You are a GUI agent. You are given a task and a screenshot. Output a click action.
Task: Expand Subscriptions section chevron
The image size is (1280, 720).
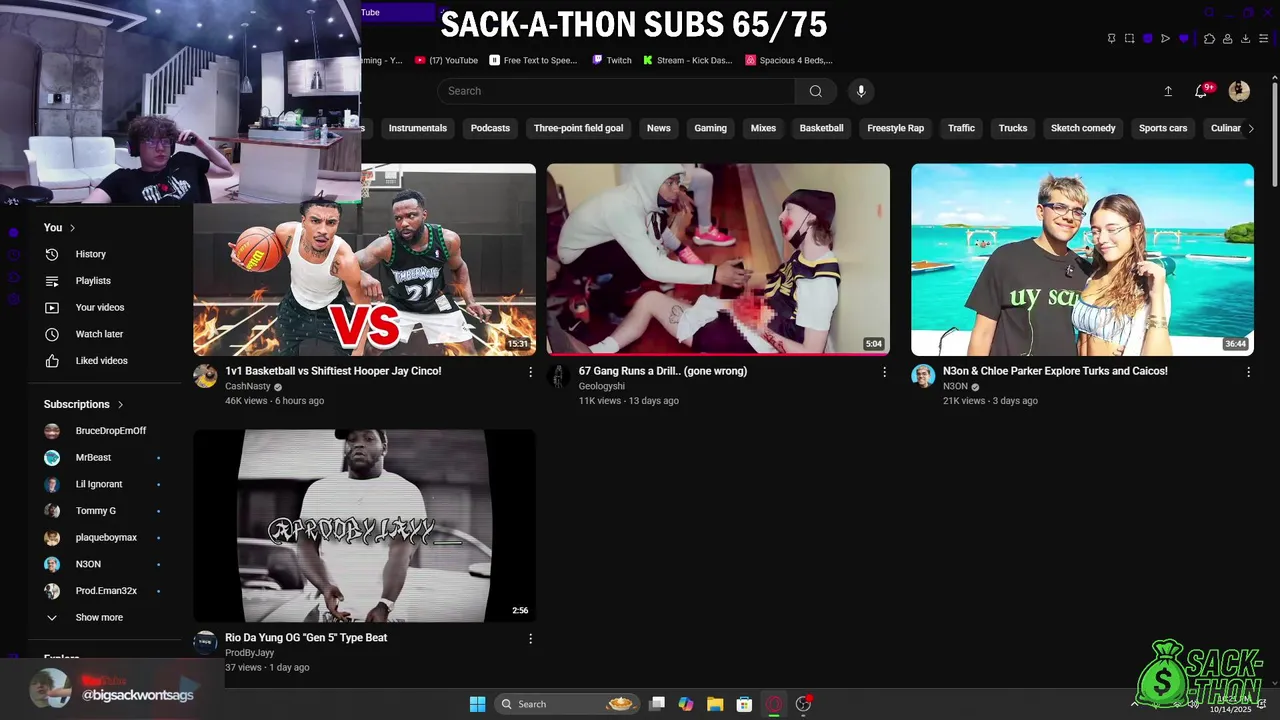point(121,405)
